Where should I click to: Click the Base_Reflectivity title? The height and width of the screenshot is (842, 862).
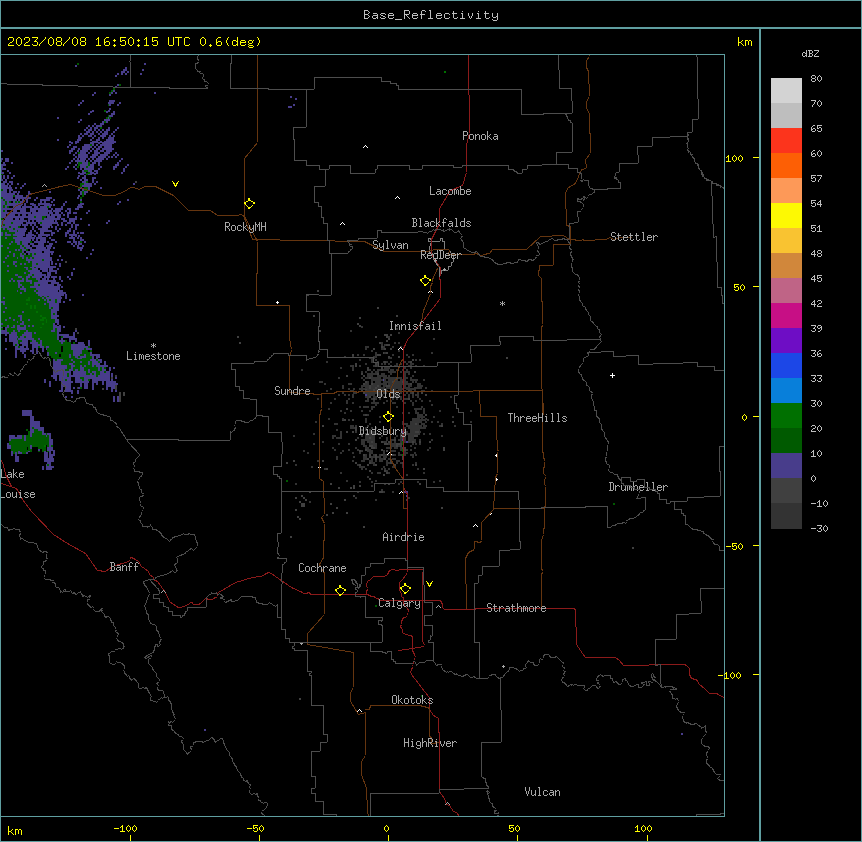(x=431, y=15)
